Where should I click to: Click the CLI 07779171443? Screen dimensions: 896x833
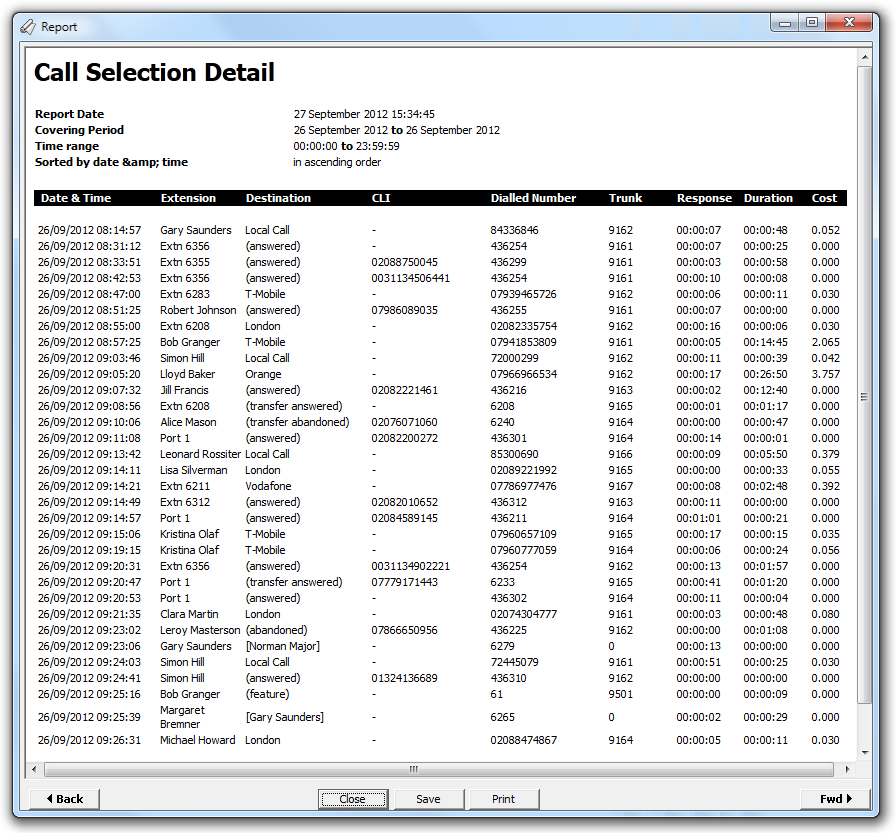coord(404,582)
